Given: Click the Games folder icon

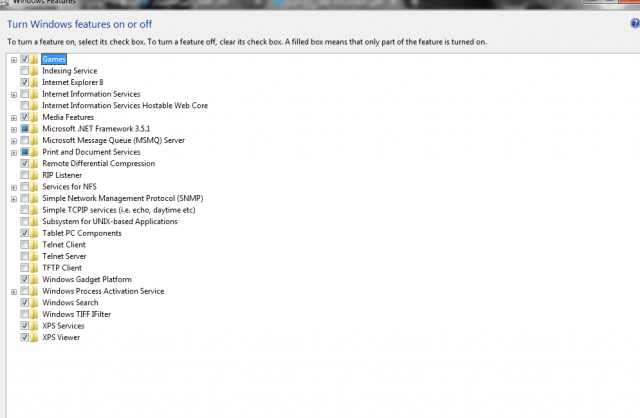Looking at the screenshot, I should 34,59.
